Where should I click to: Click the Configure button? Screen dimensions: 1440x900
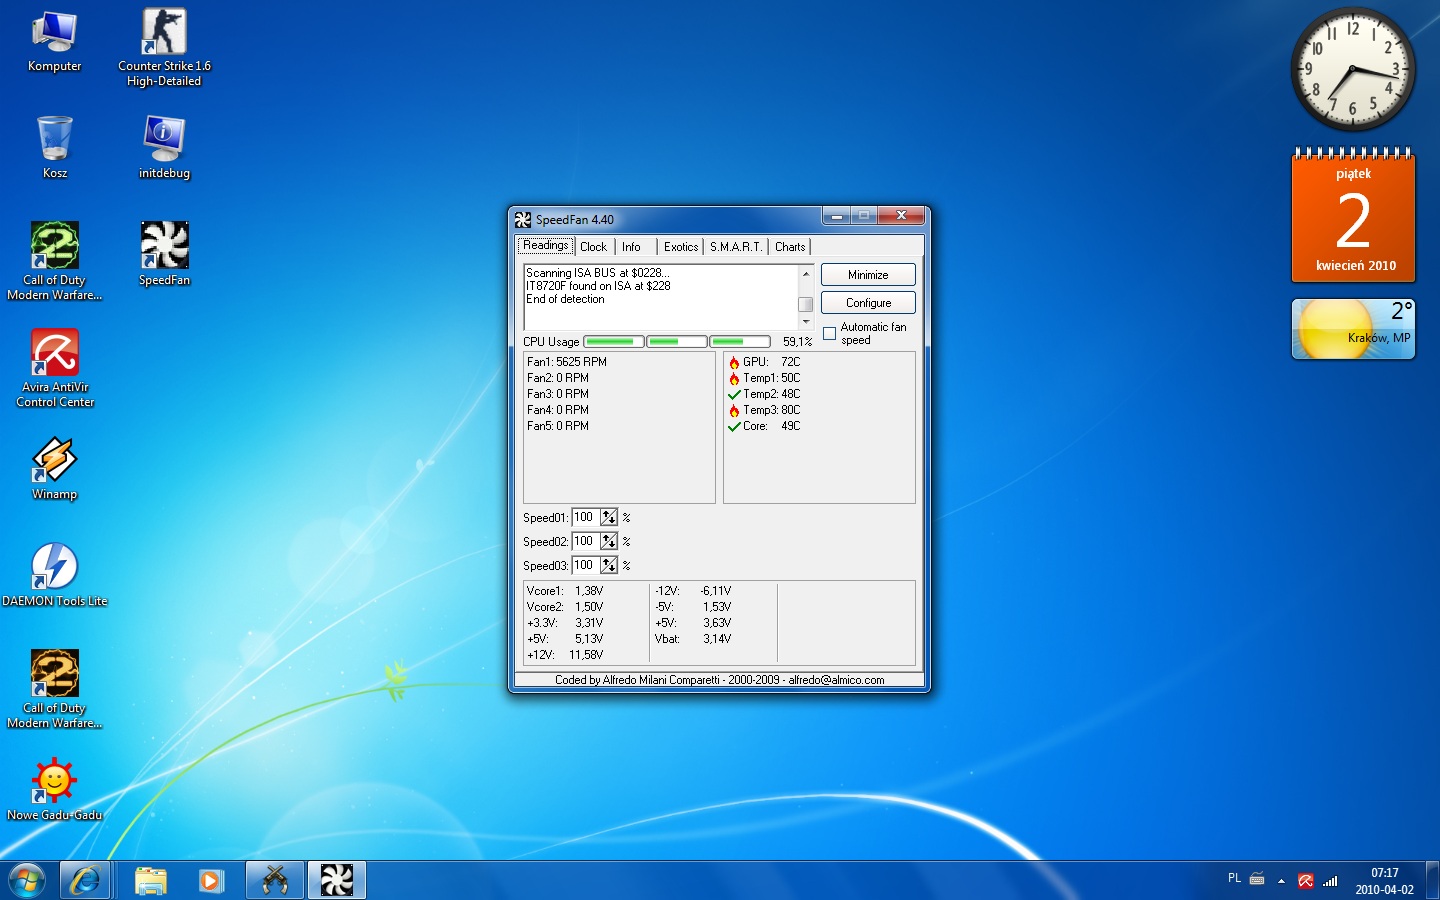(868, 303)
